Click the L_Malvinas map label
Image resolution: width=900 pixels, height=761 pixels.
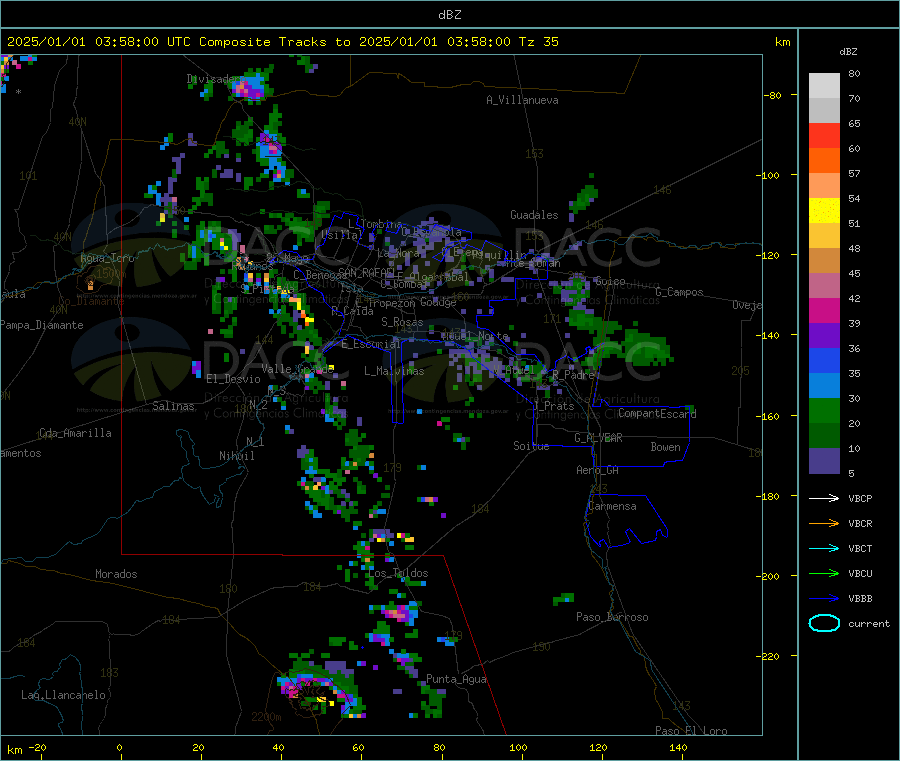394,371
